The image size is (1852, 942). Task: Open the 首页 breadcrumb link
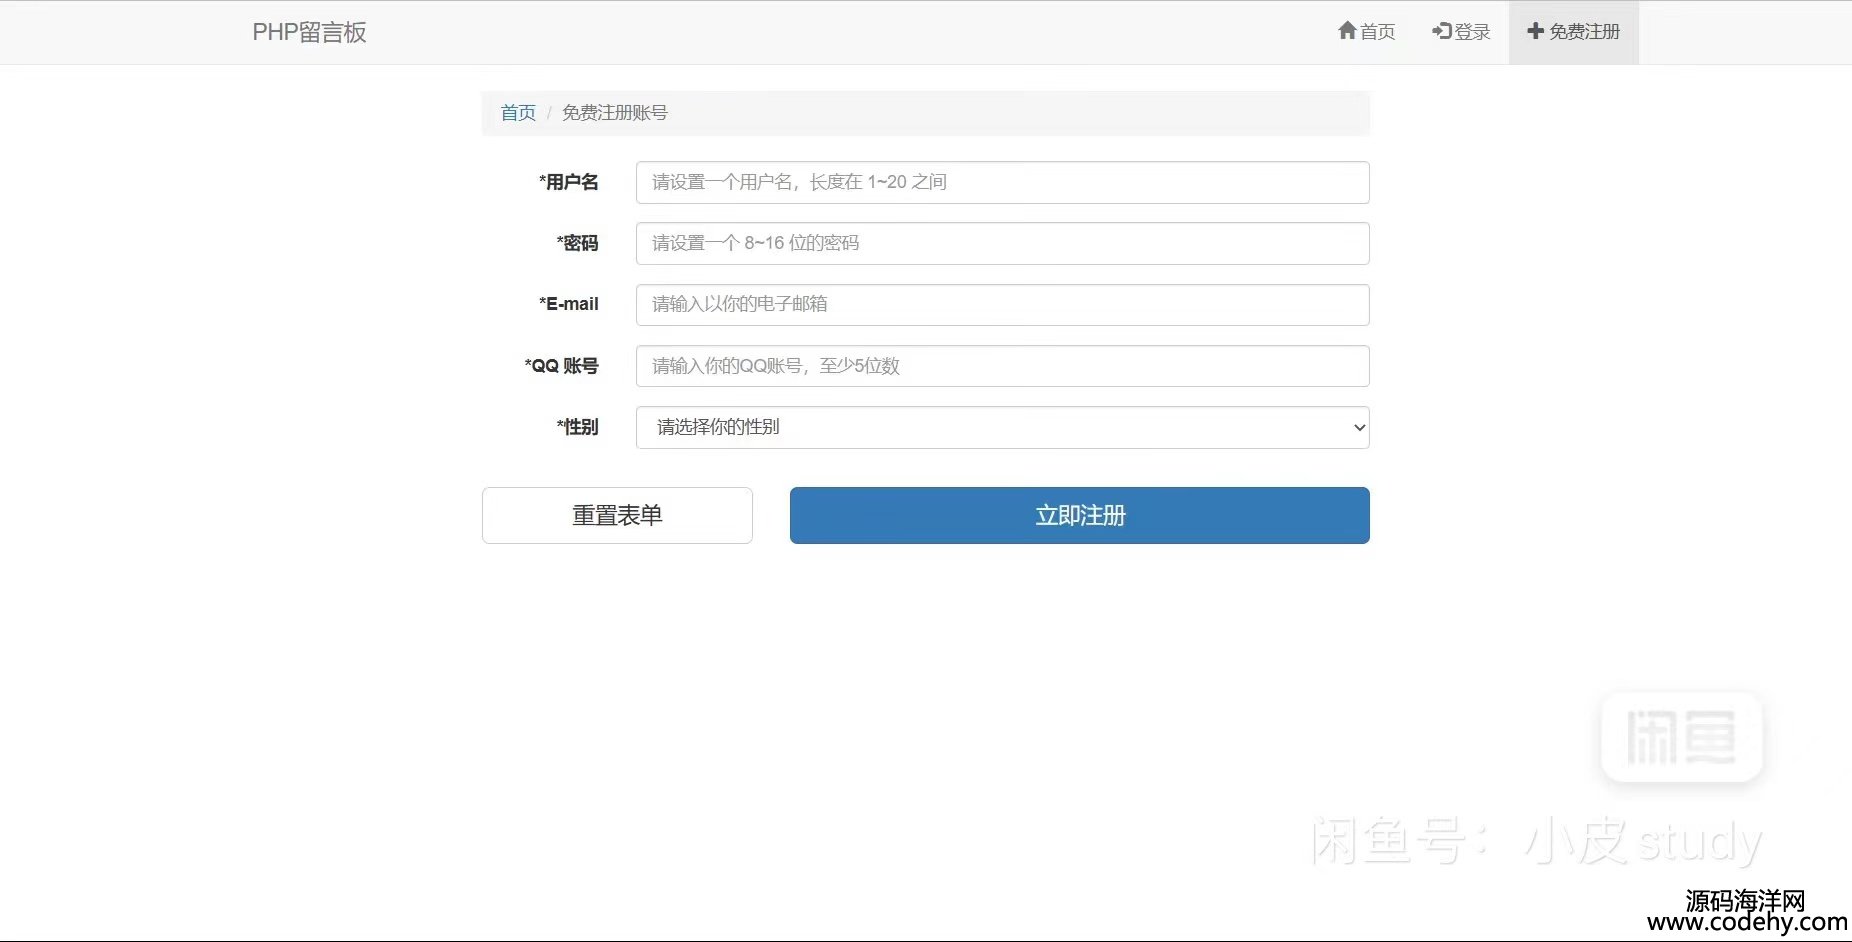(x=518, y=113)
